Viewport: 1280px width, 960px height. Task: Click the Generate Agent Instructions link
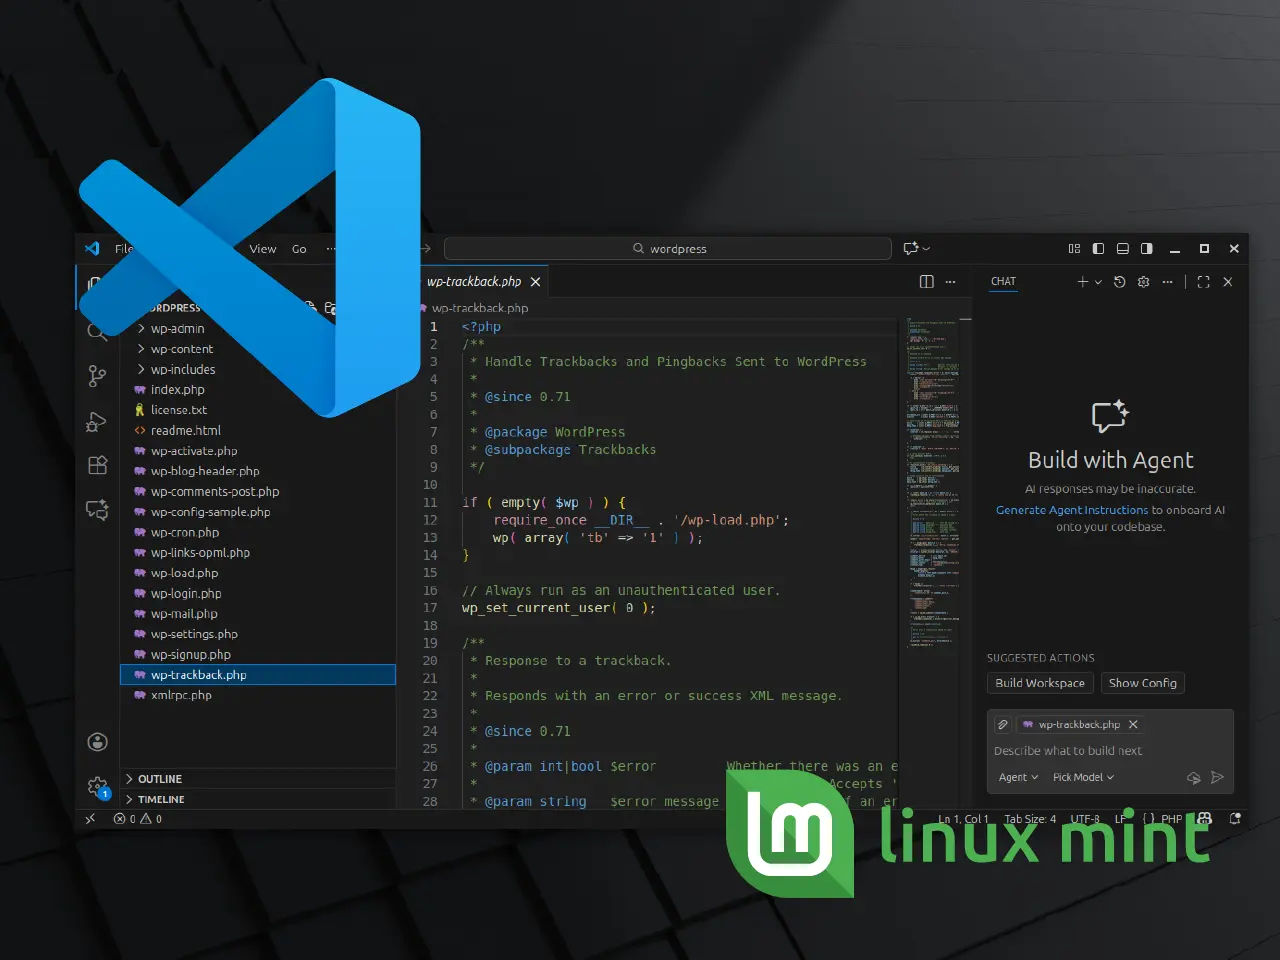[1071, 510]
